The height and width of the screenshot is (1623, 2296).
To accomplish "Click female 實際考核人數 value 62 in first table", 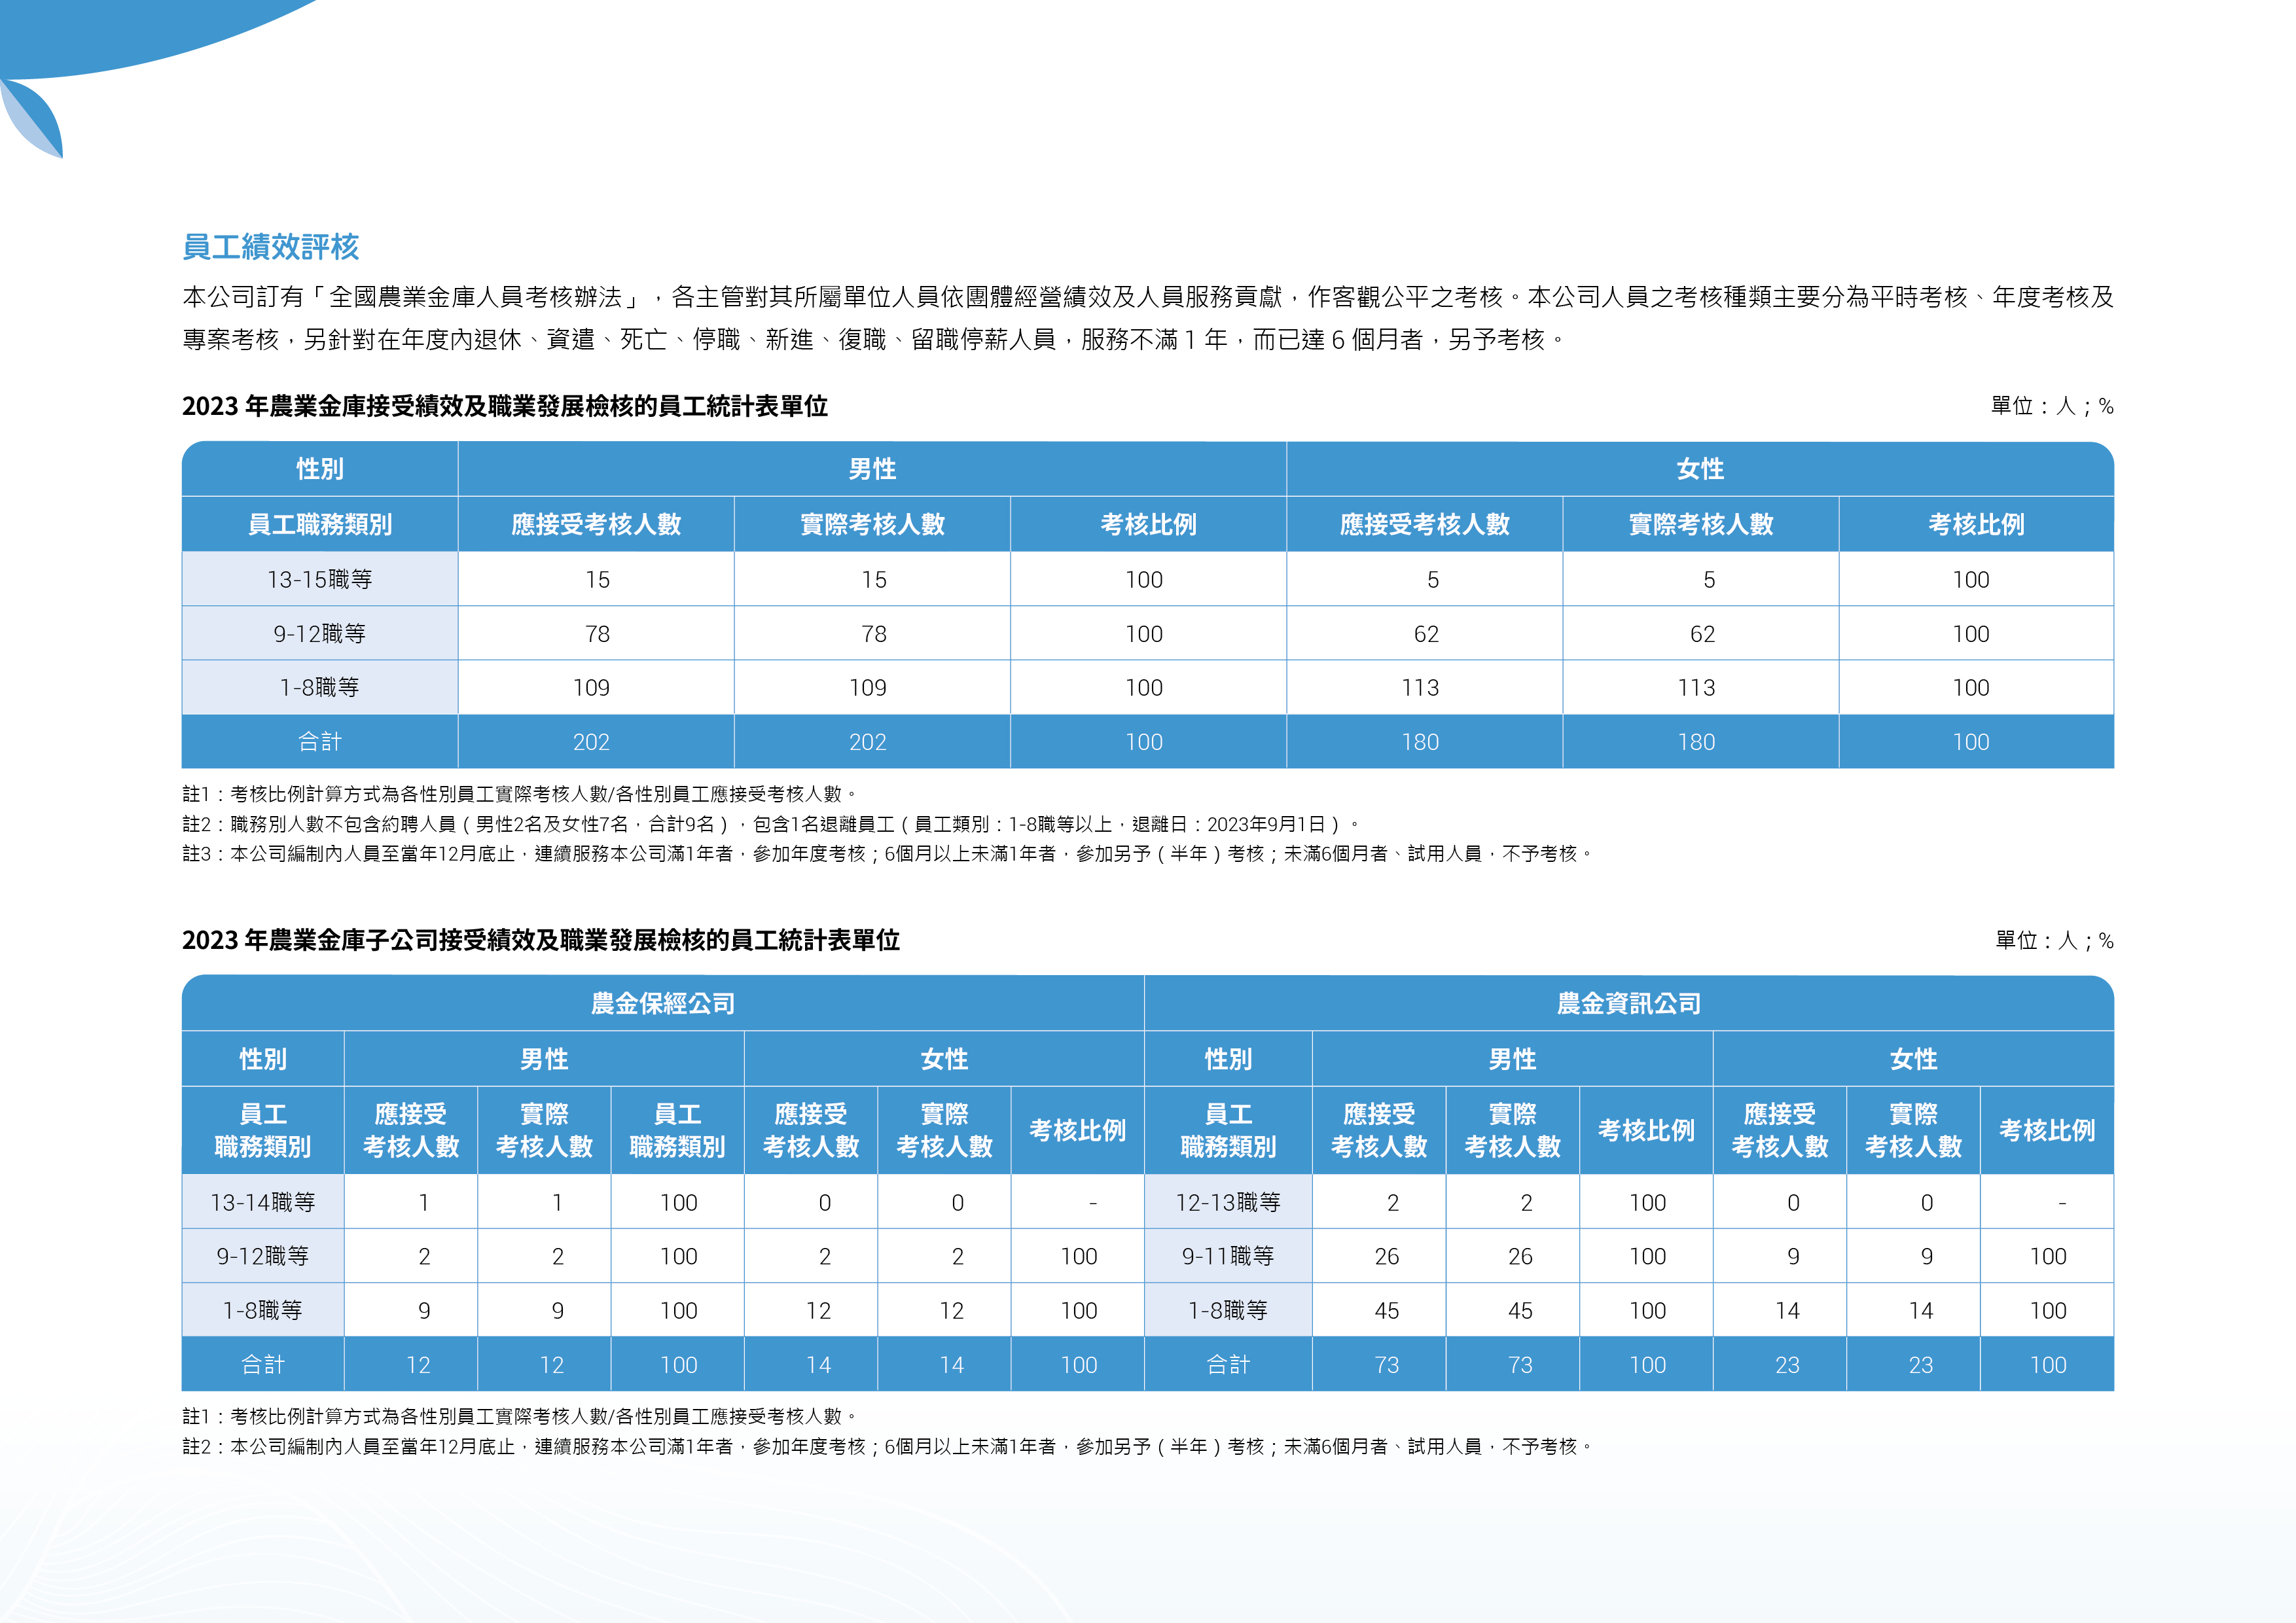I will pyautogui.click(x=1702, y=634).
